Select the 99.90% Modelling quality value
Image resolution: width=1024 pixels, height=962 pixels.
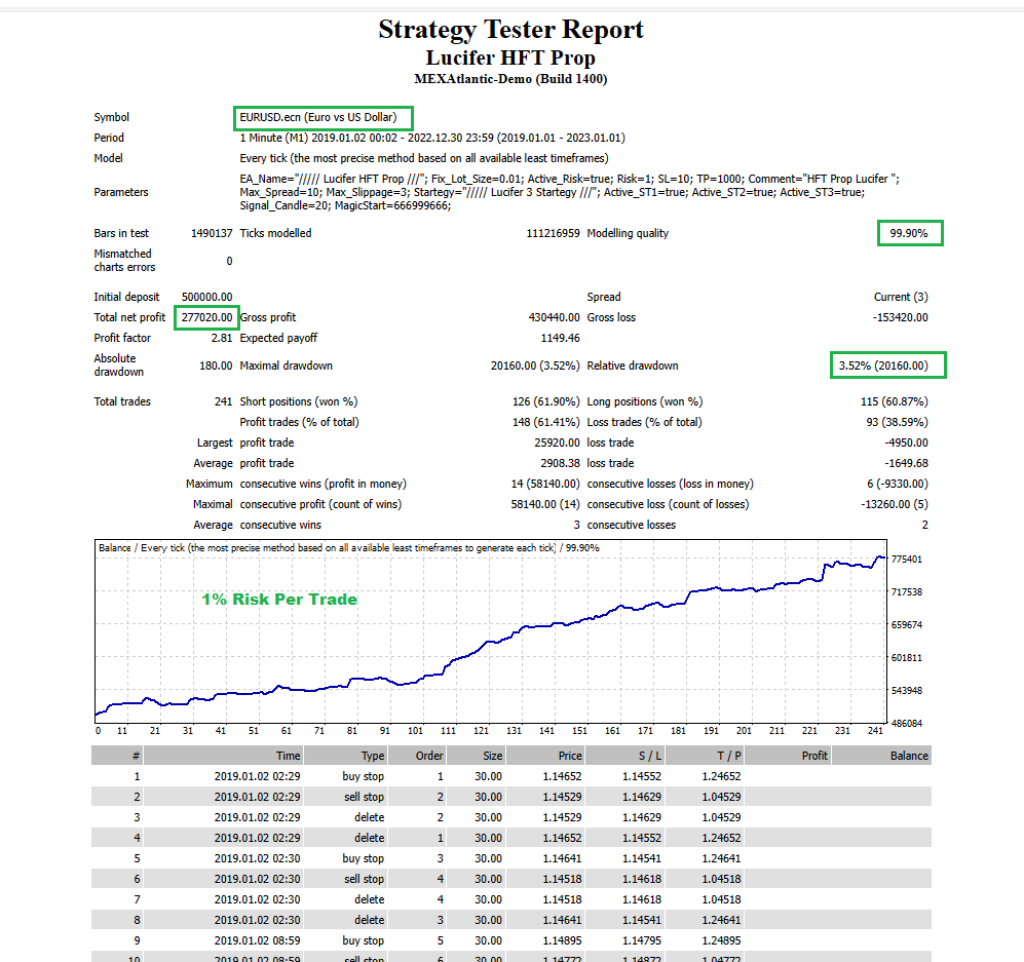(x=909, y=233)
